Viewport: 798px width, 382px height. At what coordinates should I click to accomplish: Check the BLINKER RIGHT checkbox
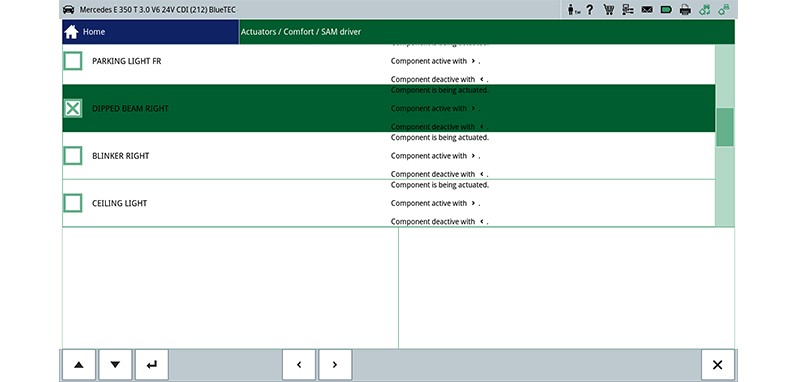pyautogui.click(x=73, y=156)
